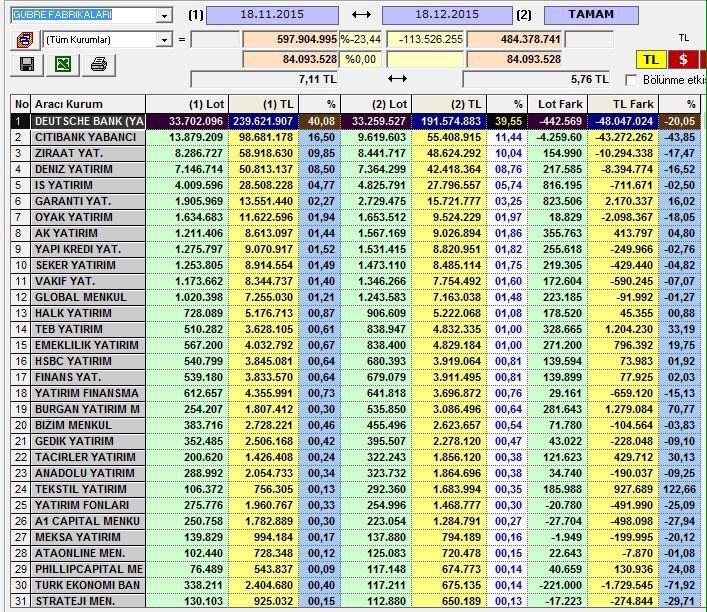Select EMEKLILIK YATIRIM row name
Screen dimensions: 707x612
88,345
